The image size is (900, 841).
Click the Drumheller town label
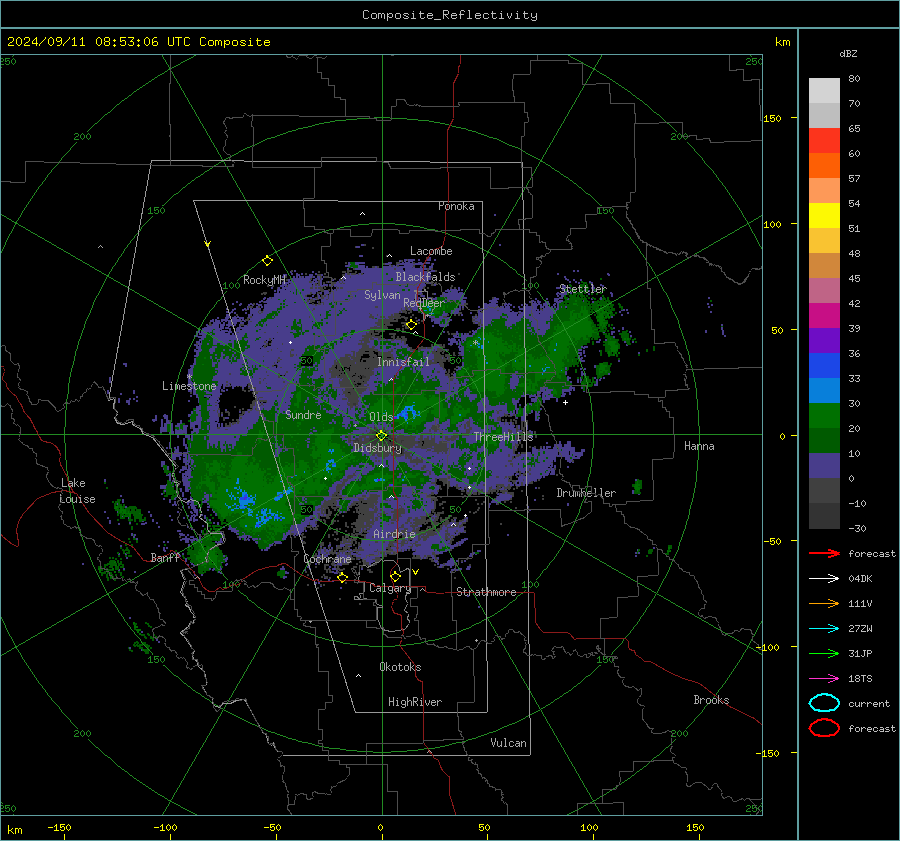coord(586,493)
